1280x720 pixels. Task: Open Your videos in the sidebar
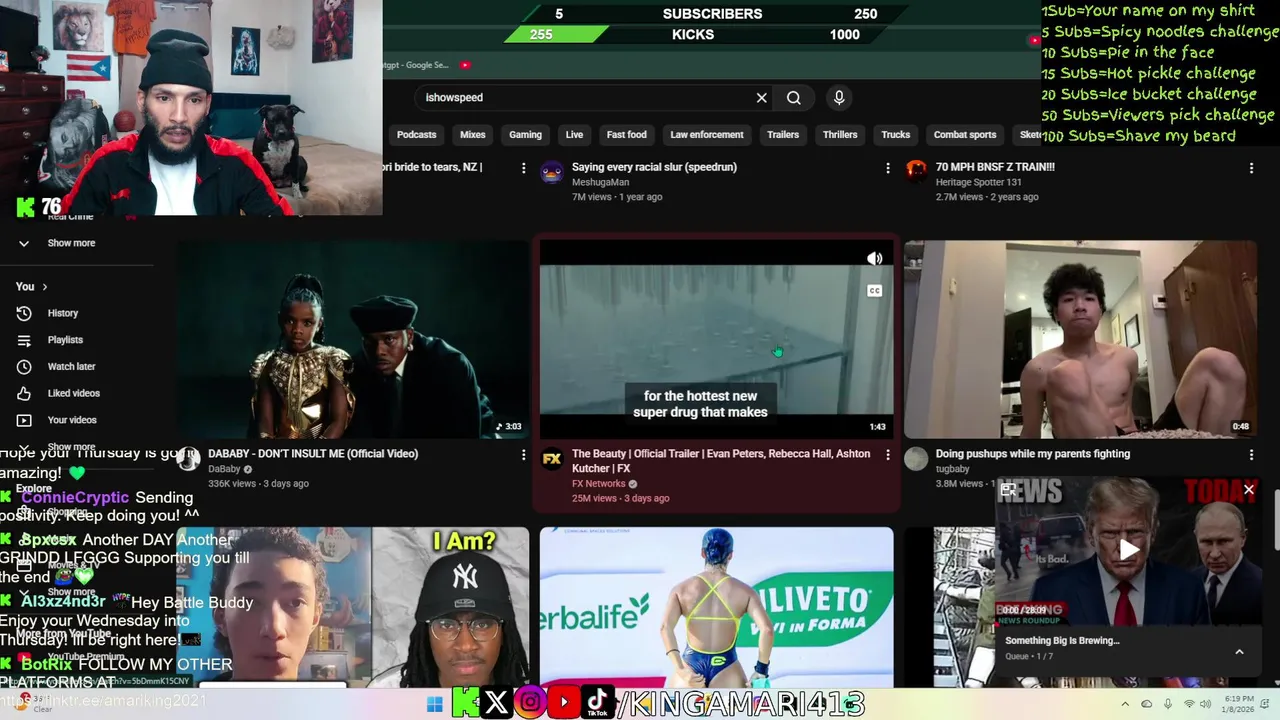pyautogui.click(x=72, y=420)
